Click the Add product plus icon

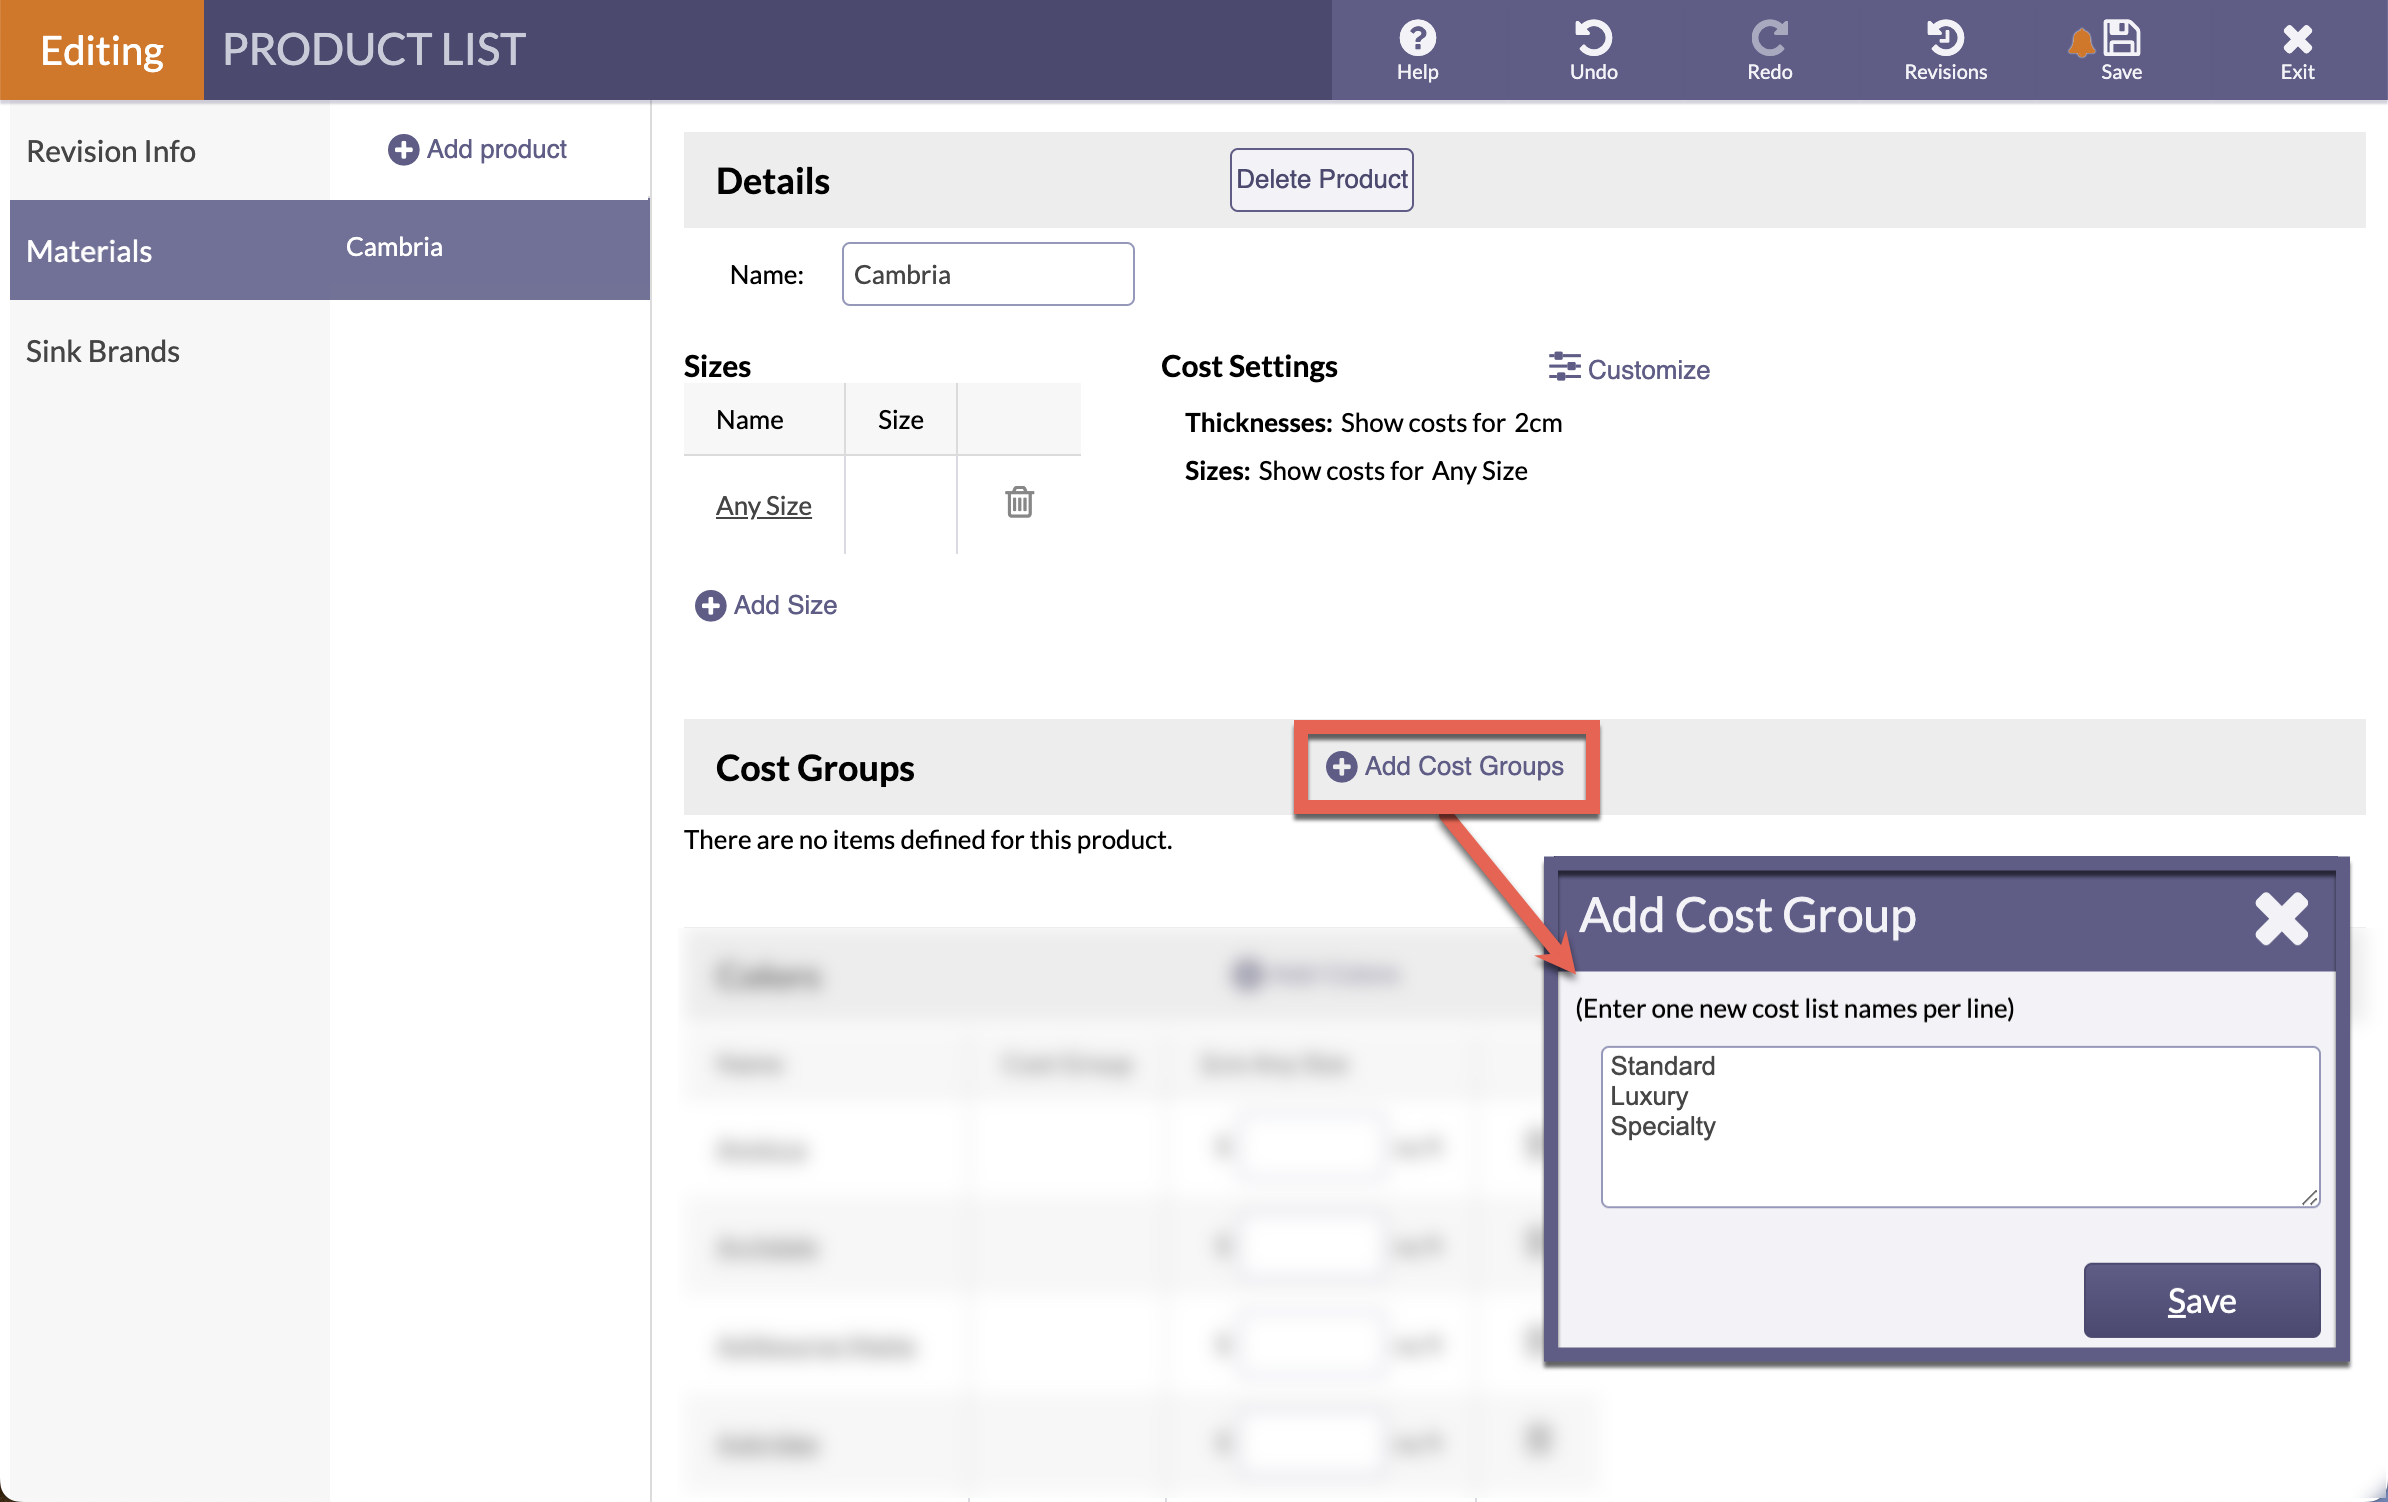tap(403, 150)
